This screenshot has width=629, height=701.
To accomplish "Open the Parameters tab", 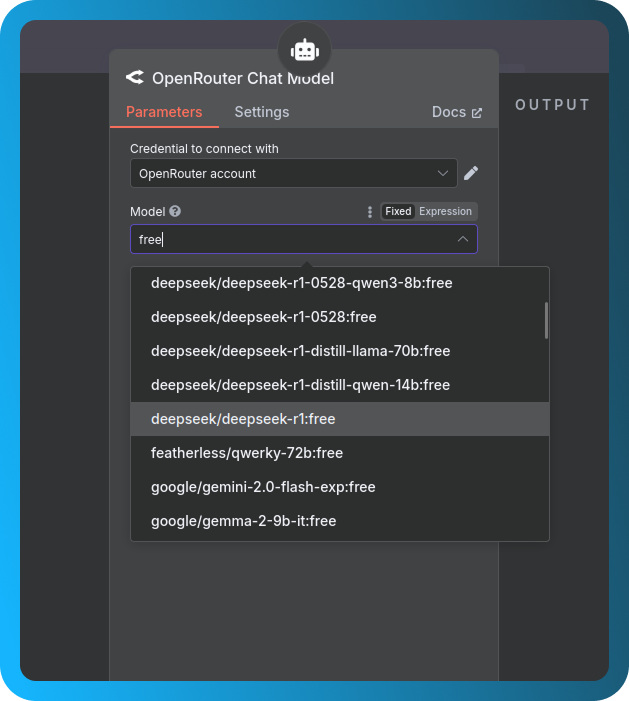I will (x=164, y=112).
